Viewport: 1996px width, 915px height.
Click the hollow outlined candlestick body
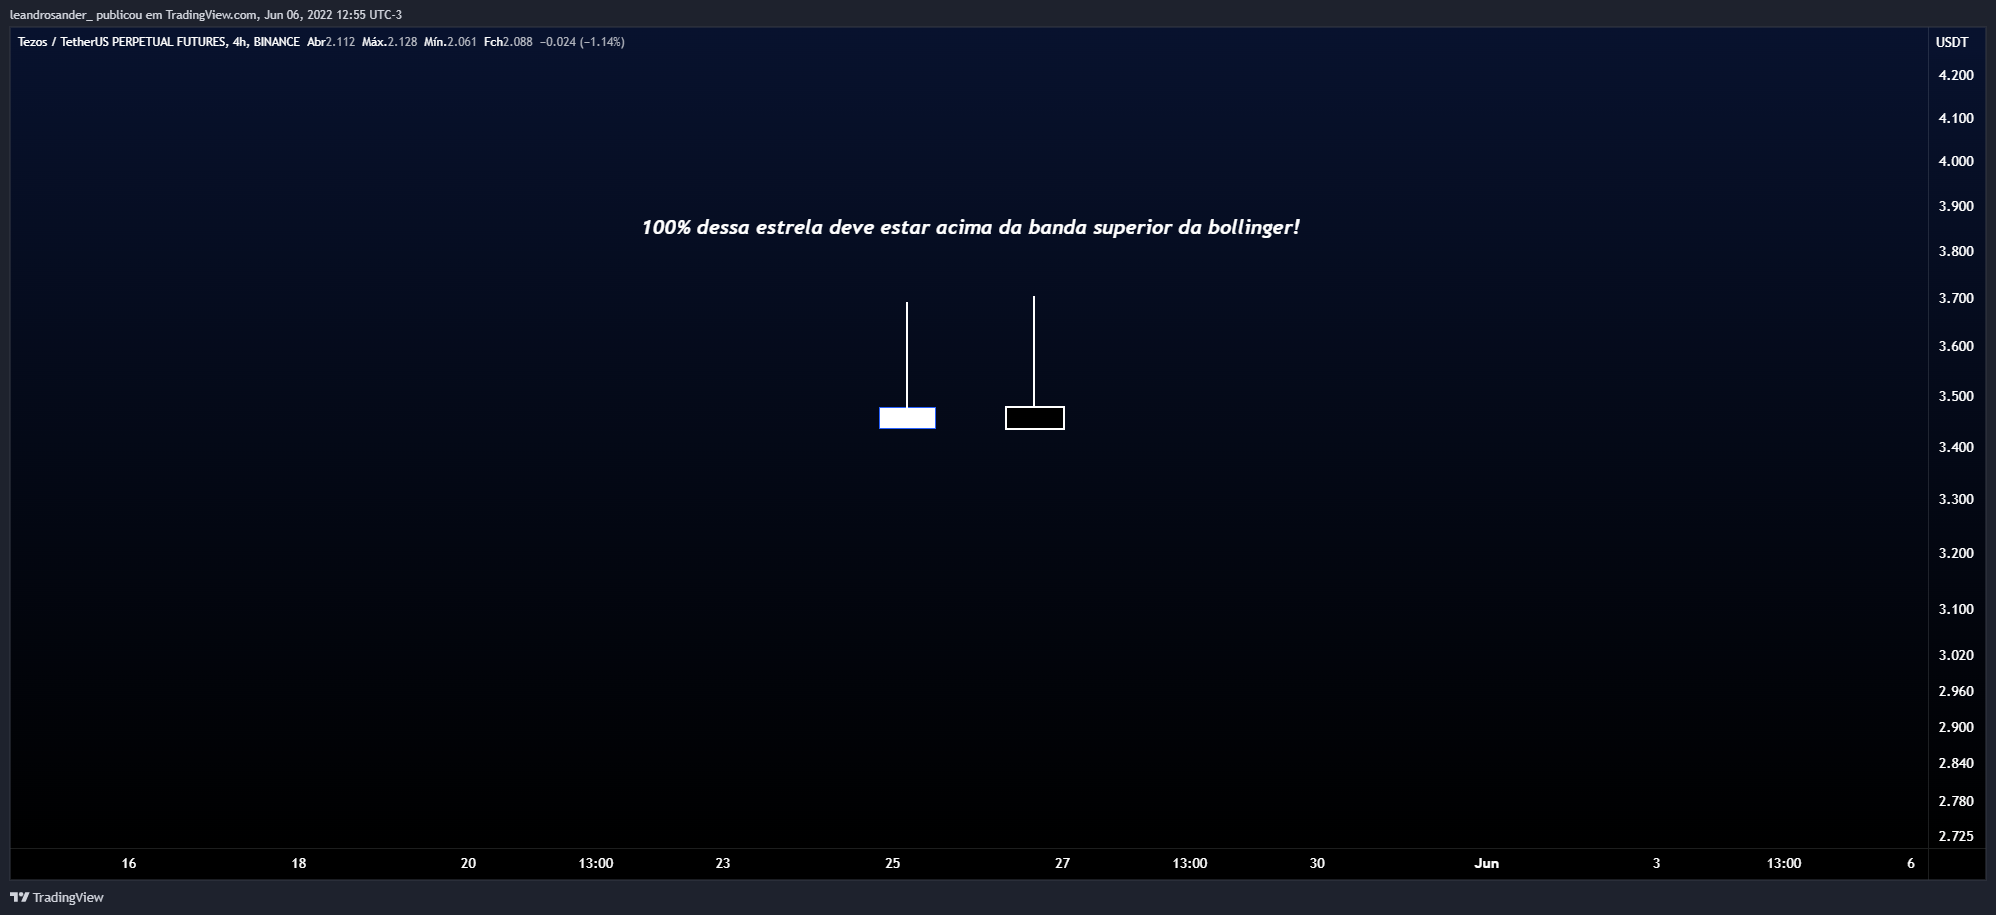coord(1035,418)
